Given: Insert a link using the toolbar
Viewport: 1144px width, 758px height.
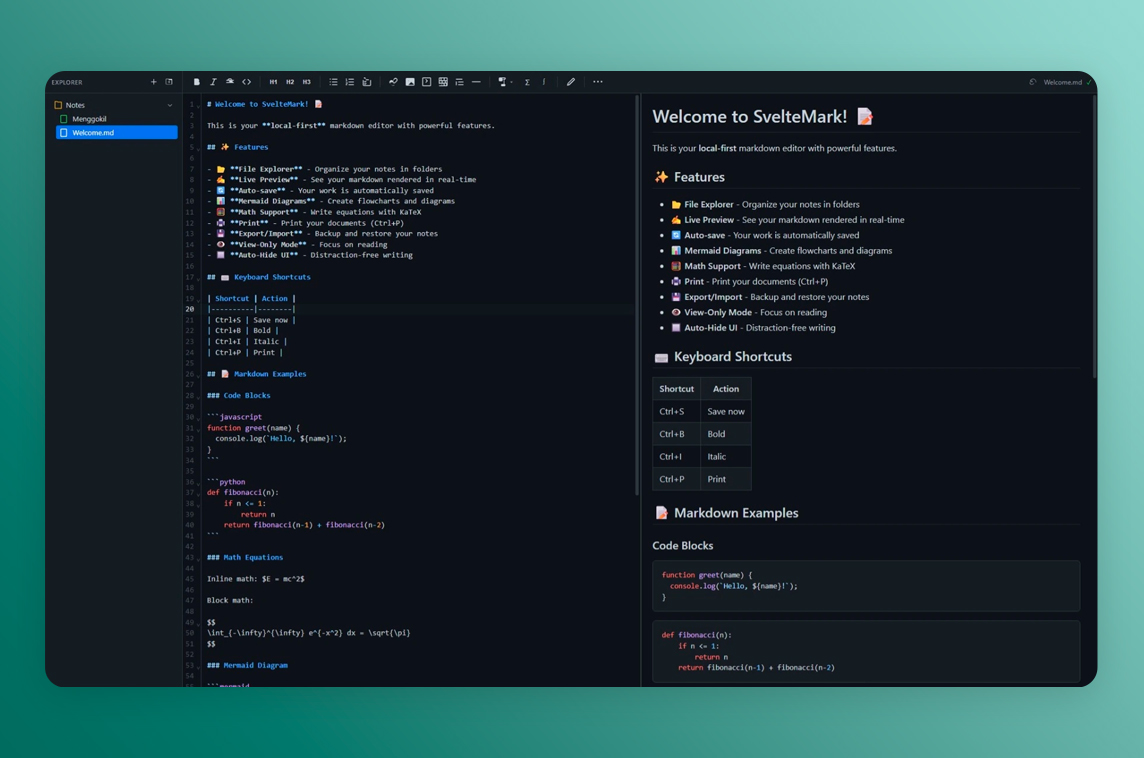Looking at the screenshot, I should pos(393,82).
